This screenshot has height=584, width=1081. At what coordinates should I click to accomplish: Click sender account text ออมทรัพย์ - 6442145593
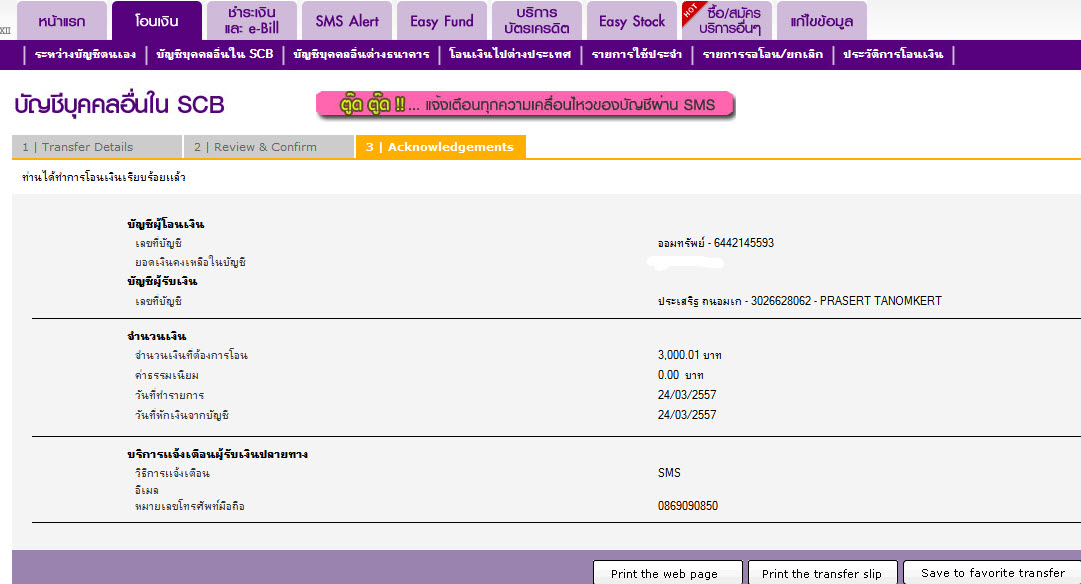(716, 243)
